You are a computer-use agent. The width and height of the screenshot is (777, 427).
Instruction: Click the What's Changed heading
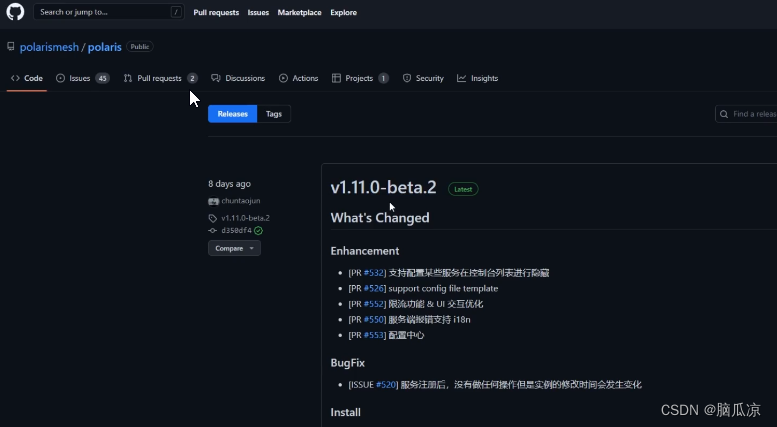380,217
